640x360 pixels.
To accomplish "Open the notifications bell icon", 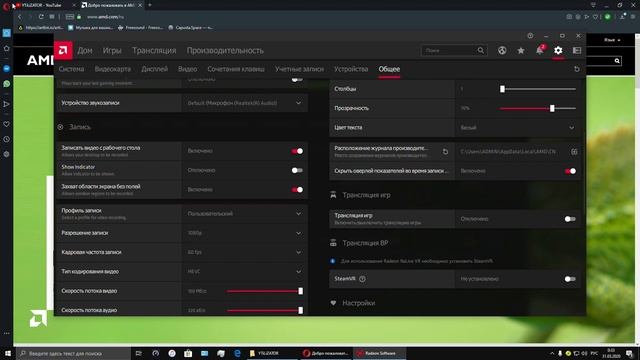I will click(540, 50).
